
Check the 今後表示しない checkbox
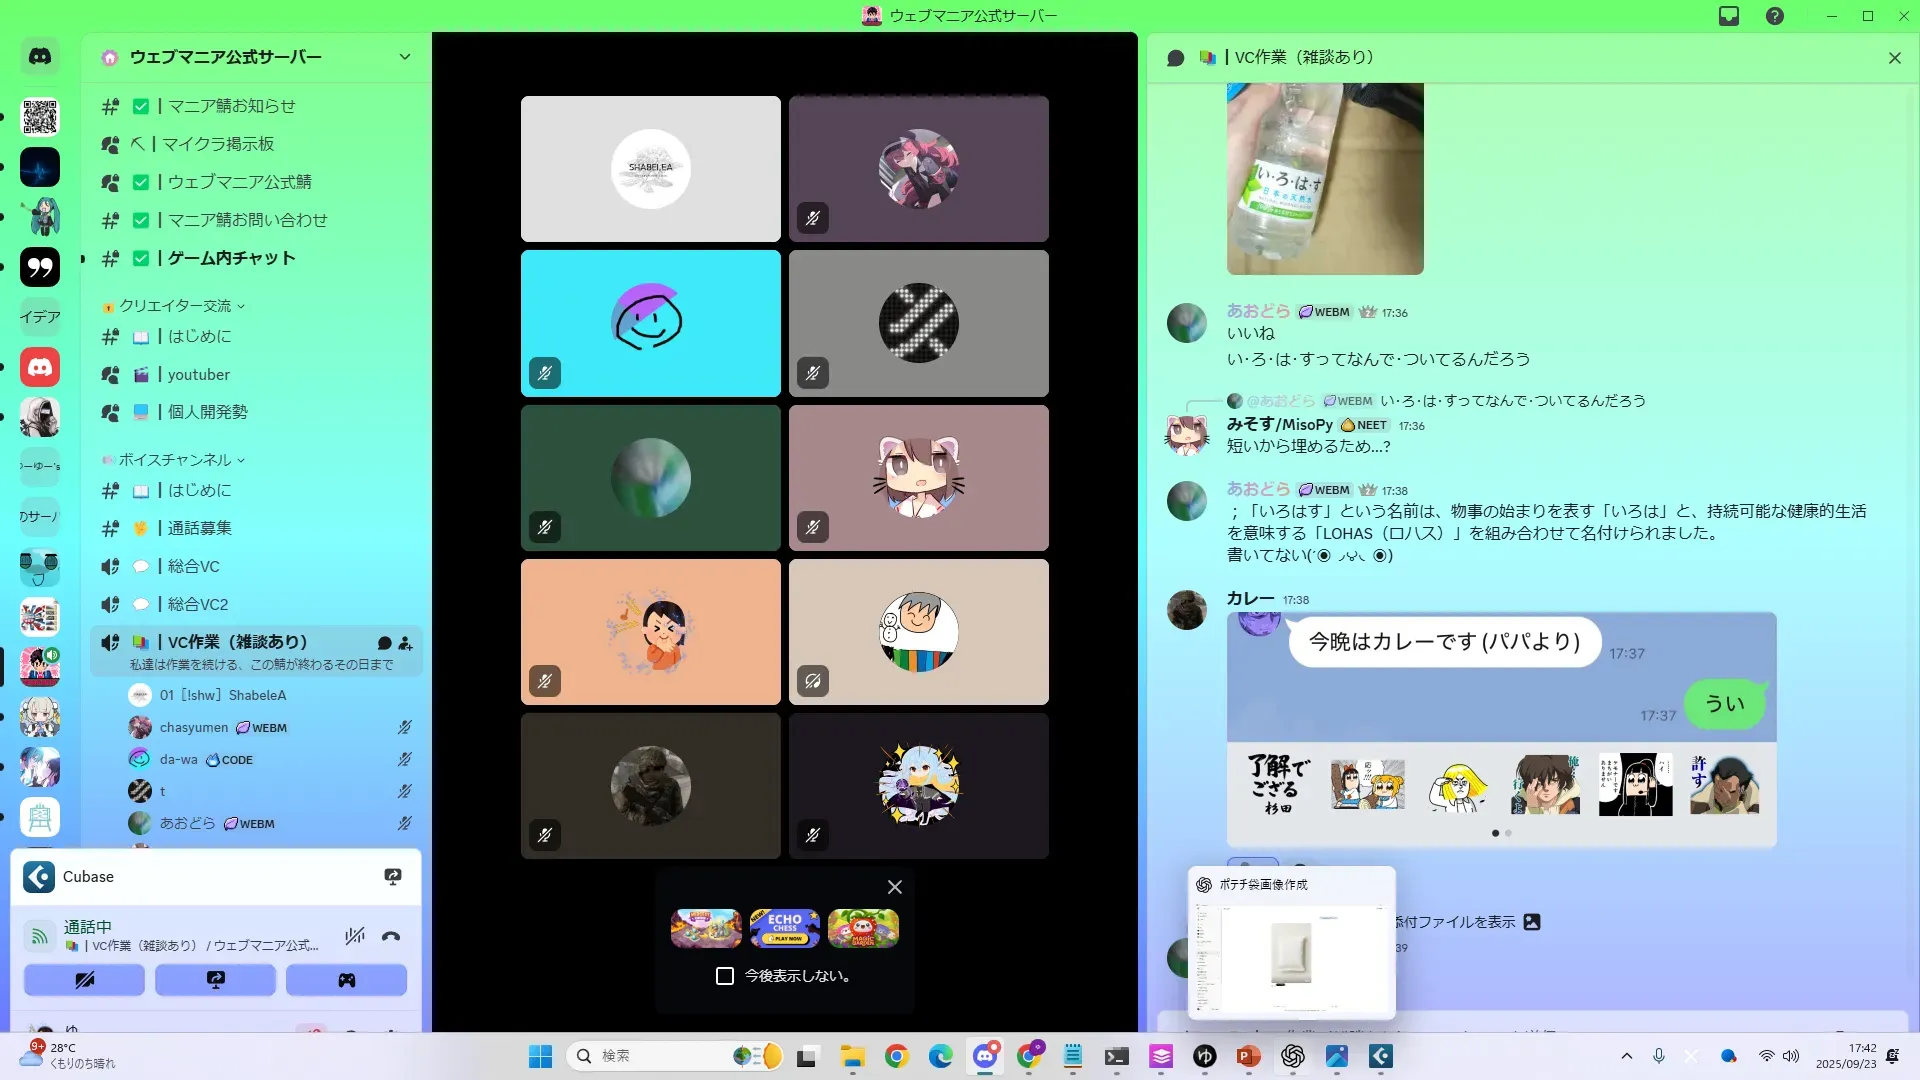tap(725, 976)
